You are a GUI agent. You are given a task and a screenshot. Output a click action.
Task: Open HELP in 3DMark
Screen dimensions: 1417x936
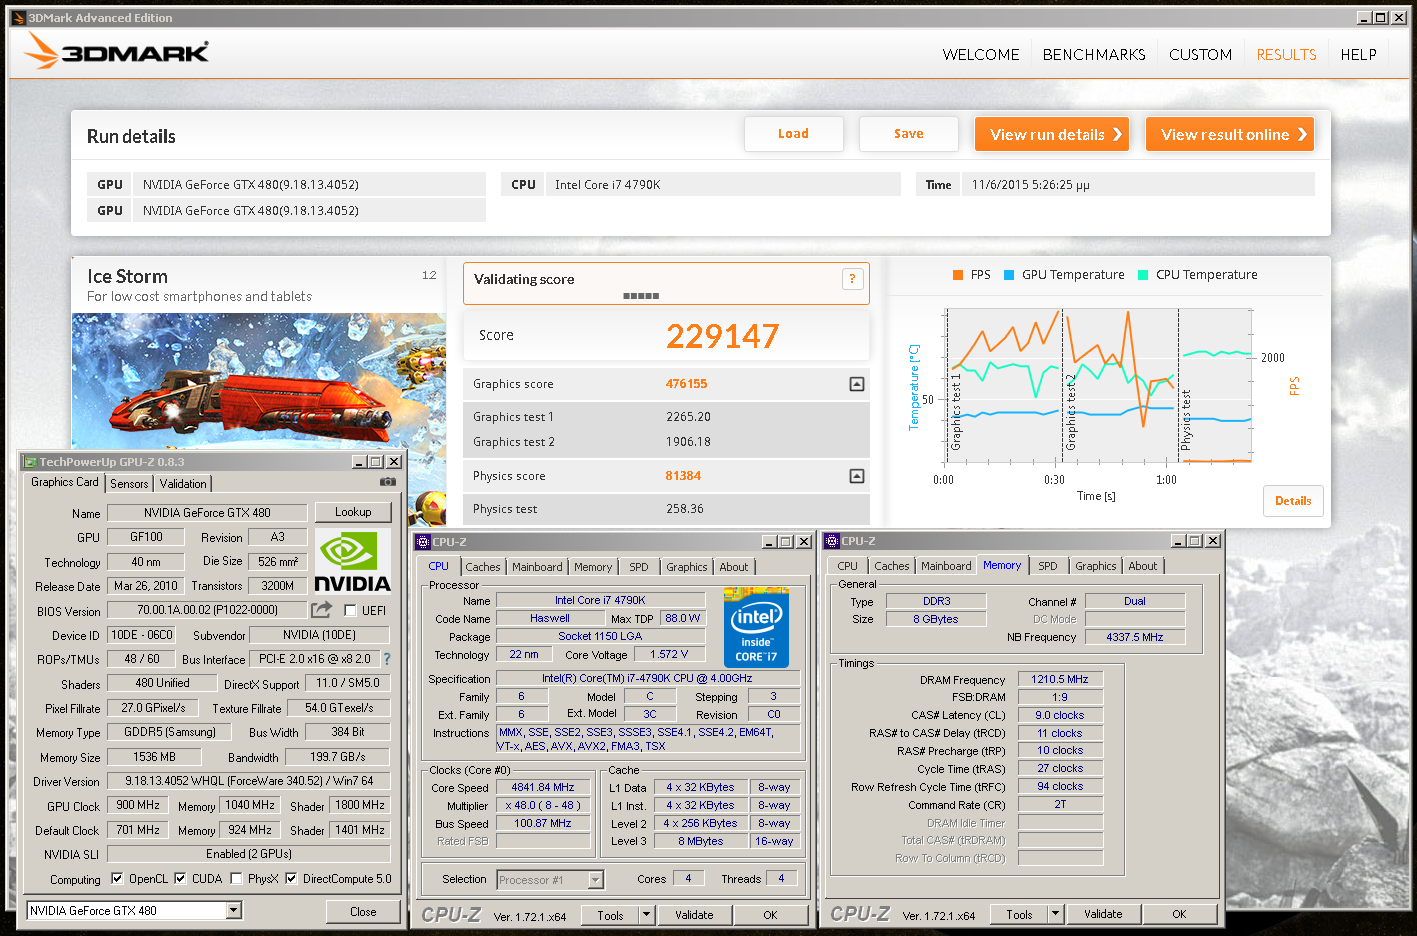1358,55
